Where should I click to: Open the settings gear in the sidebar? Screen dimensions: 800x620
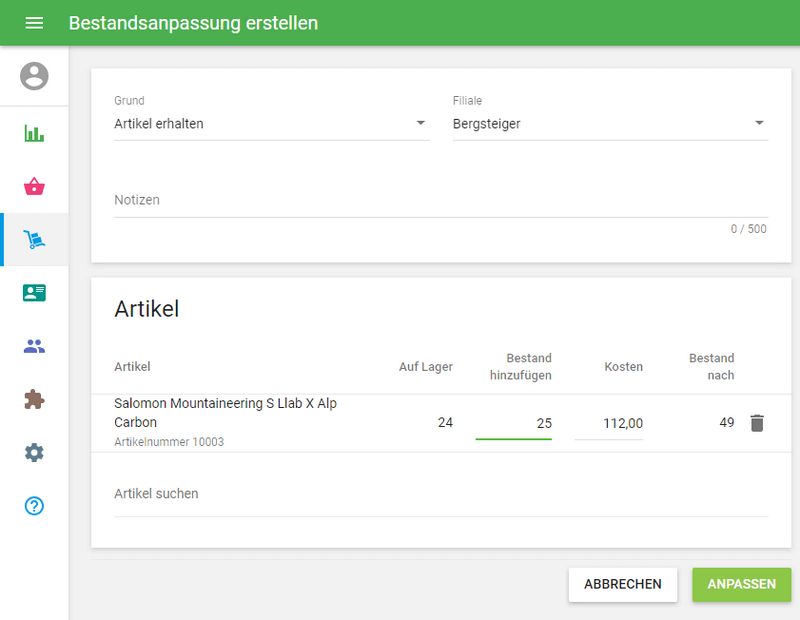34,452
